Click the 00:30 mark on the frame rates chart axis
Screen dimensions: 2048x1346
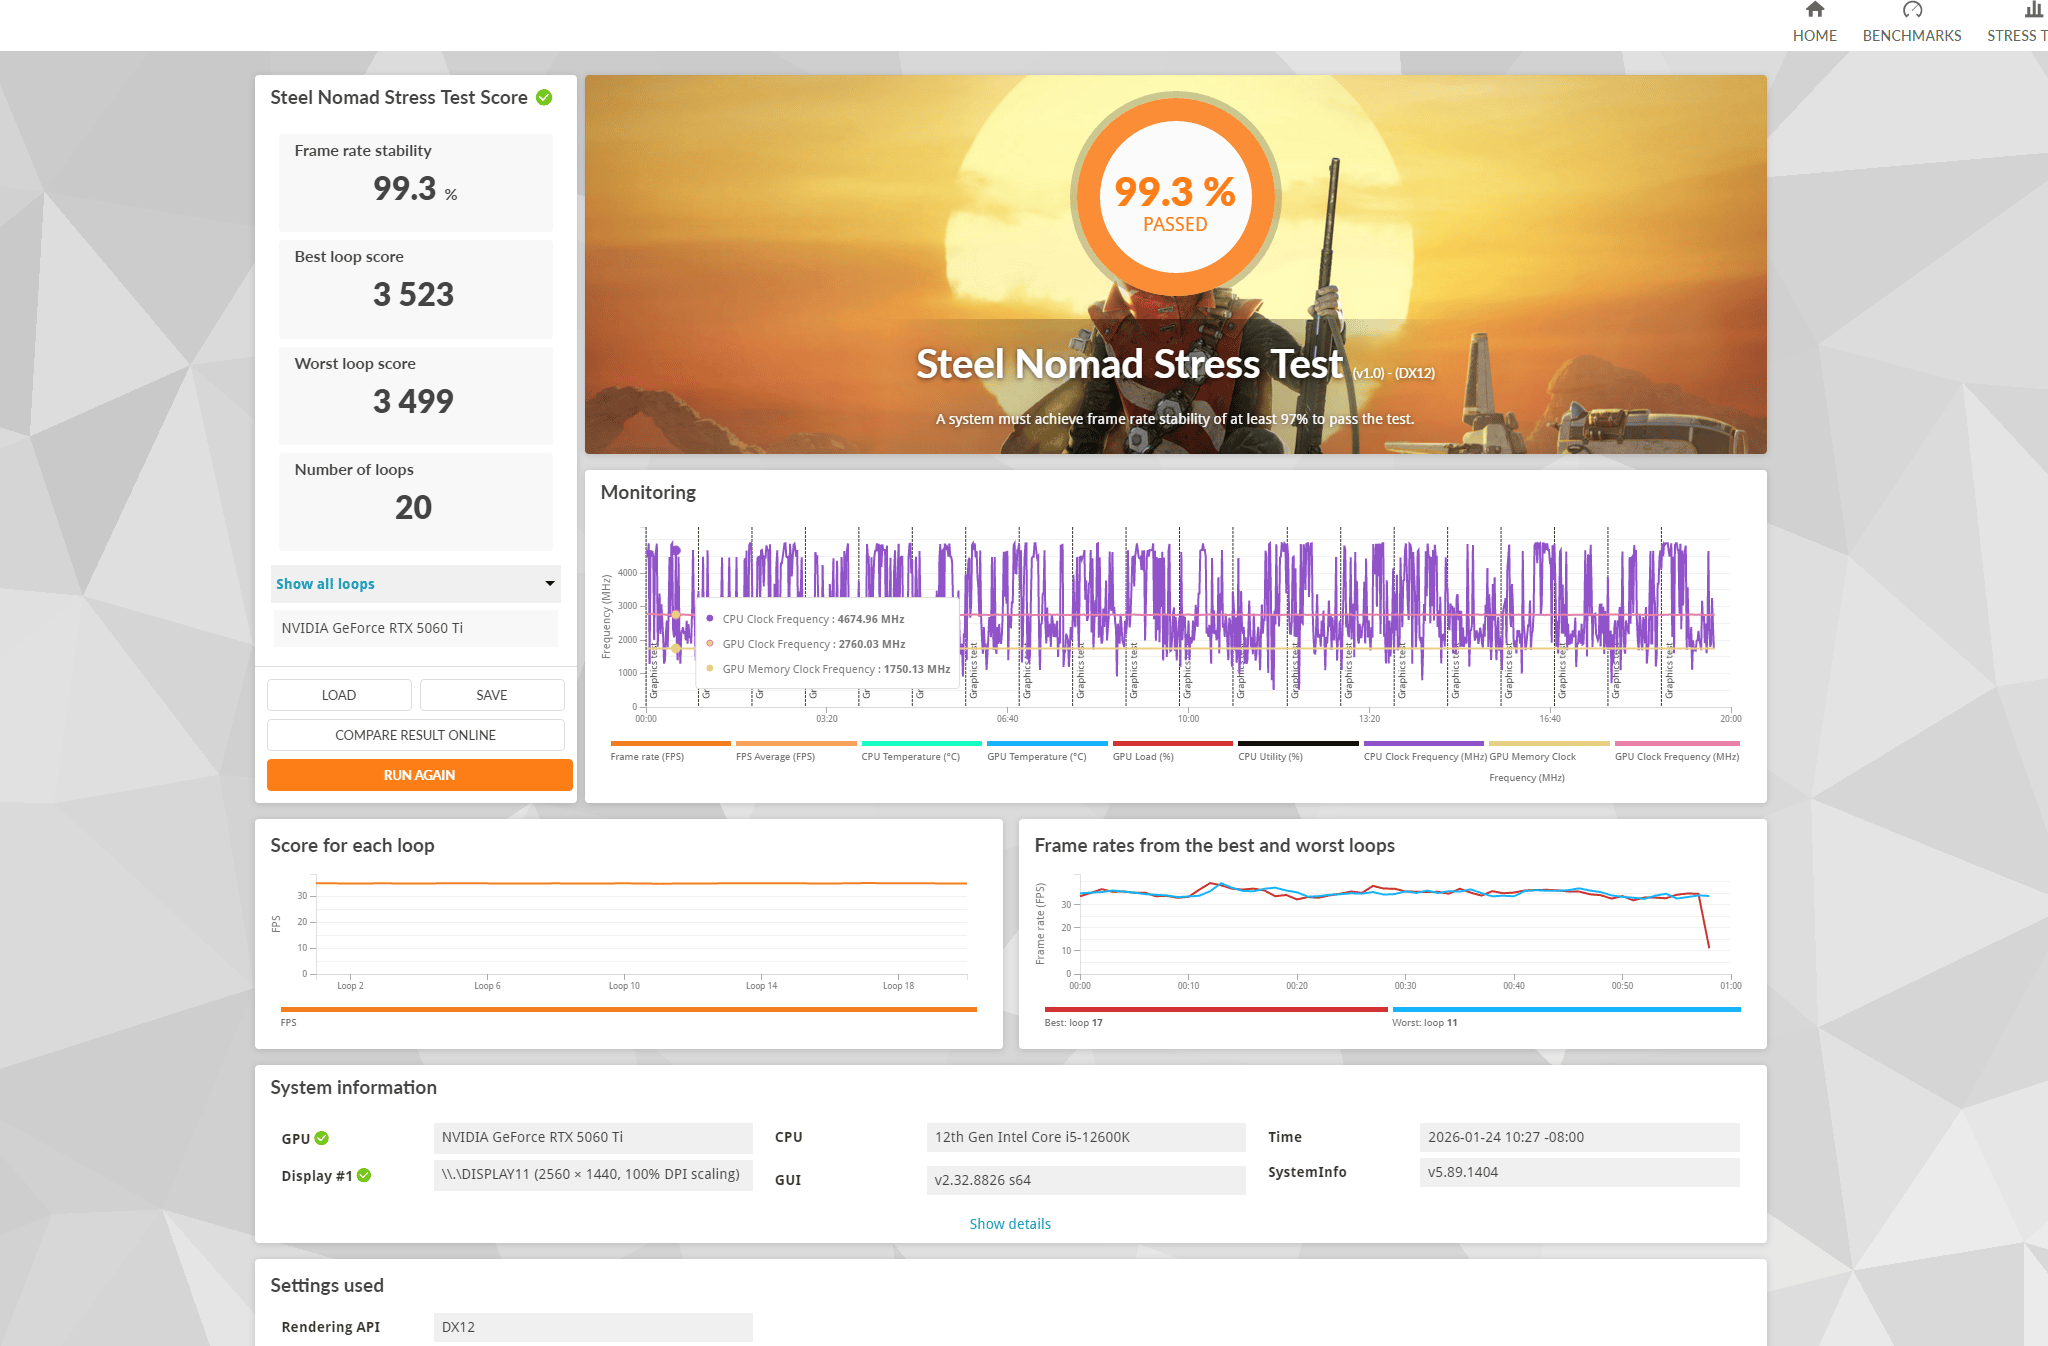[x=1405, y=986]
